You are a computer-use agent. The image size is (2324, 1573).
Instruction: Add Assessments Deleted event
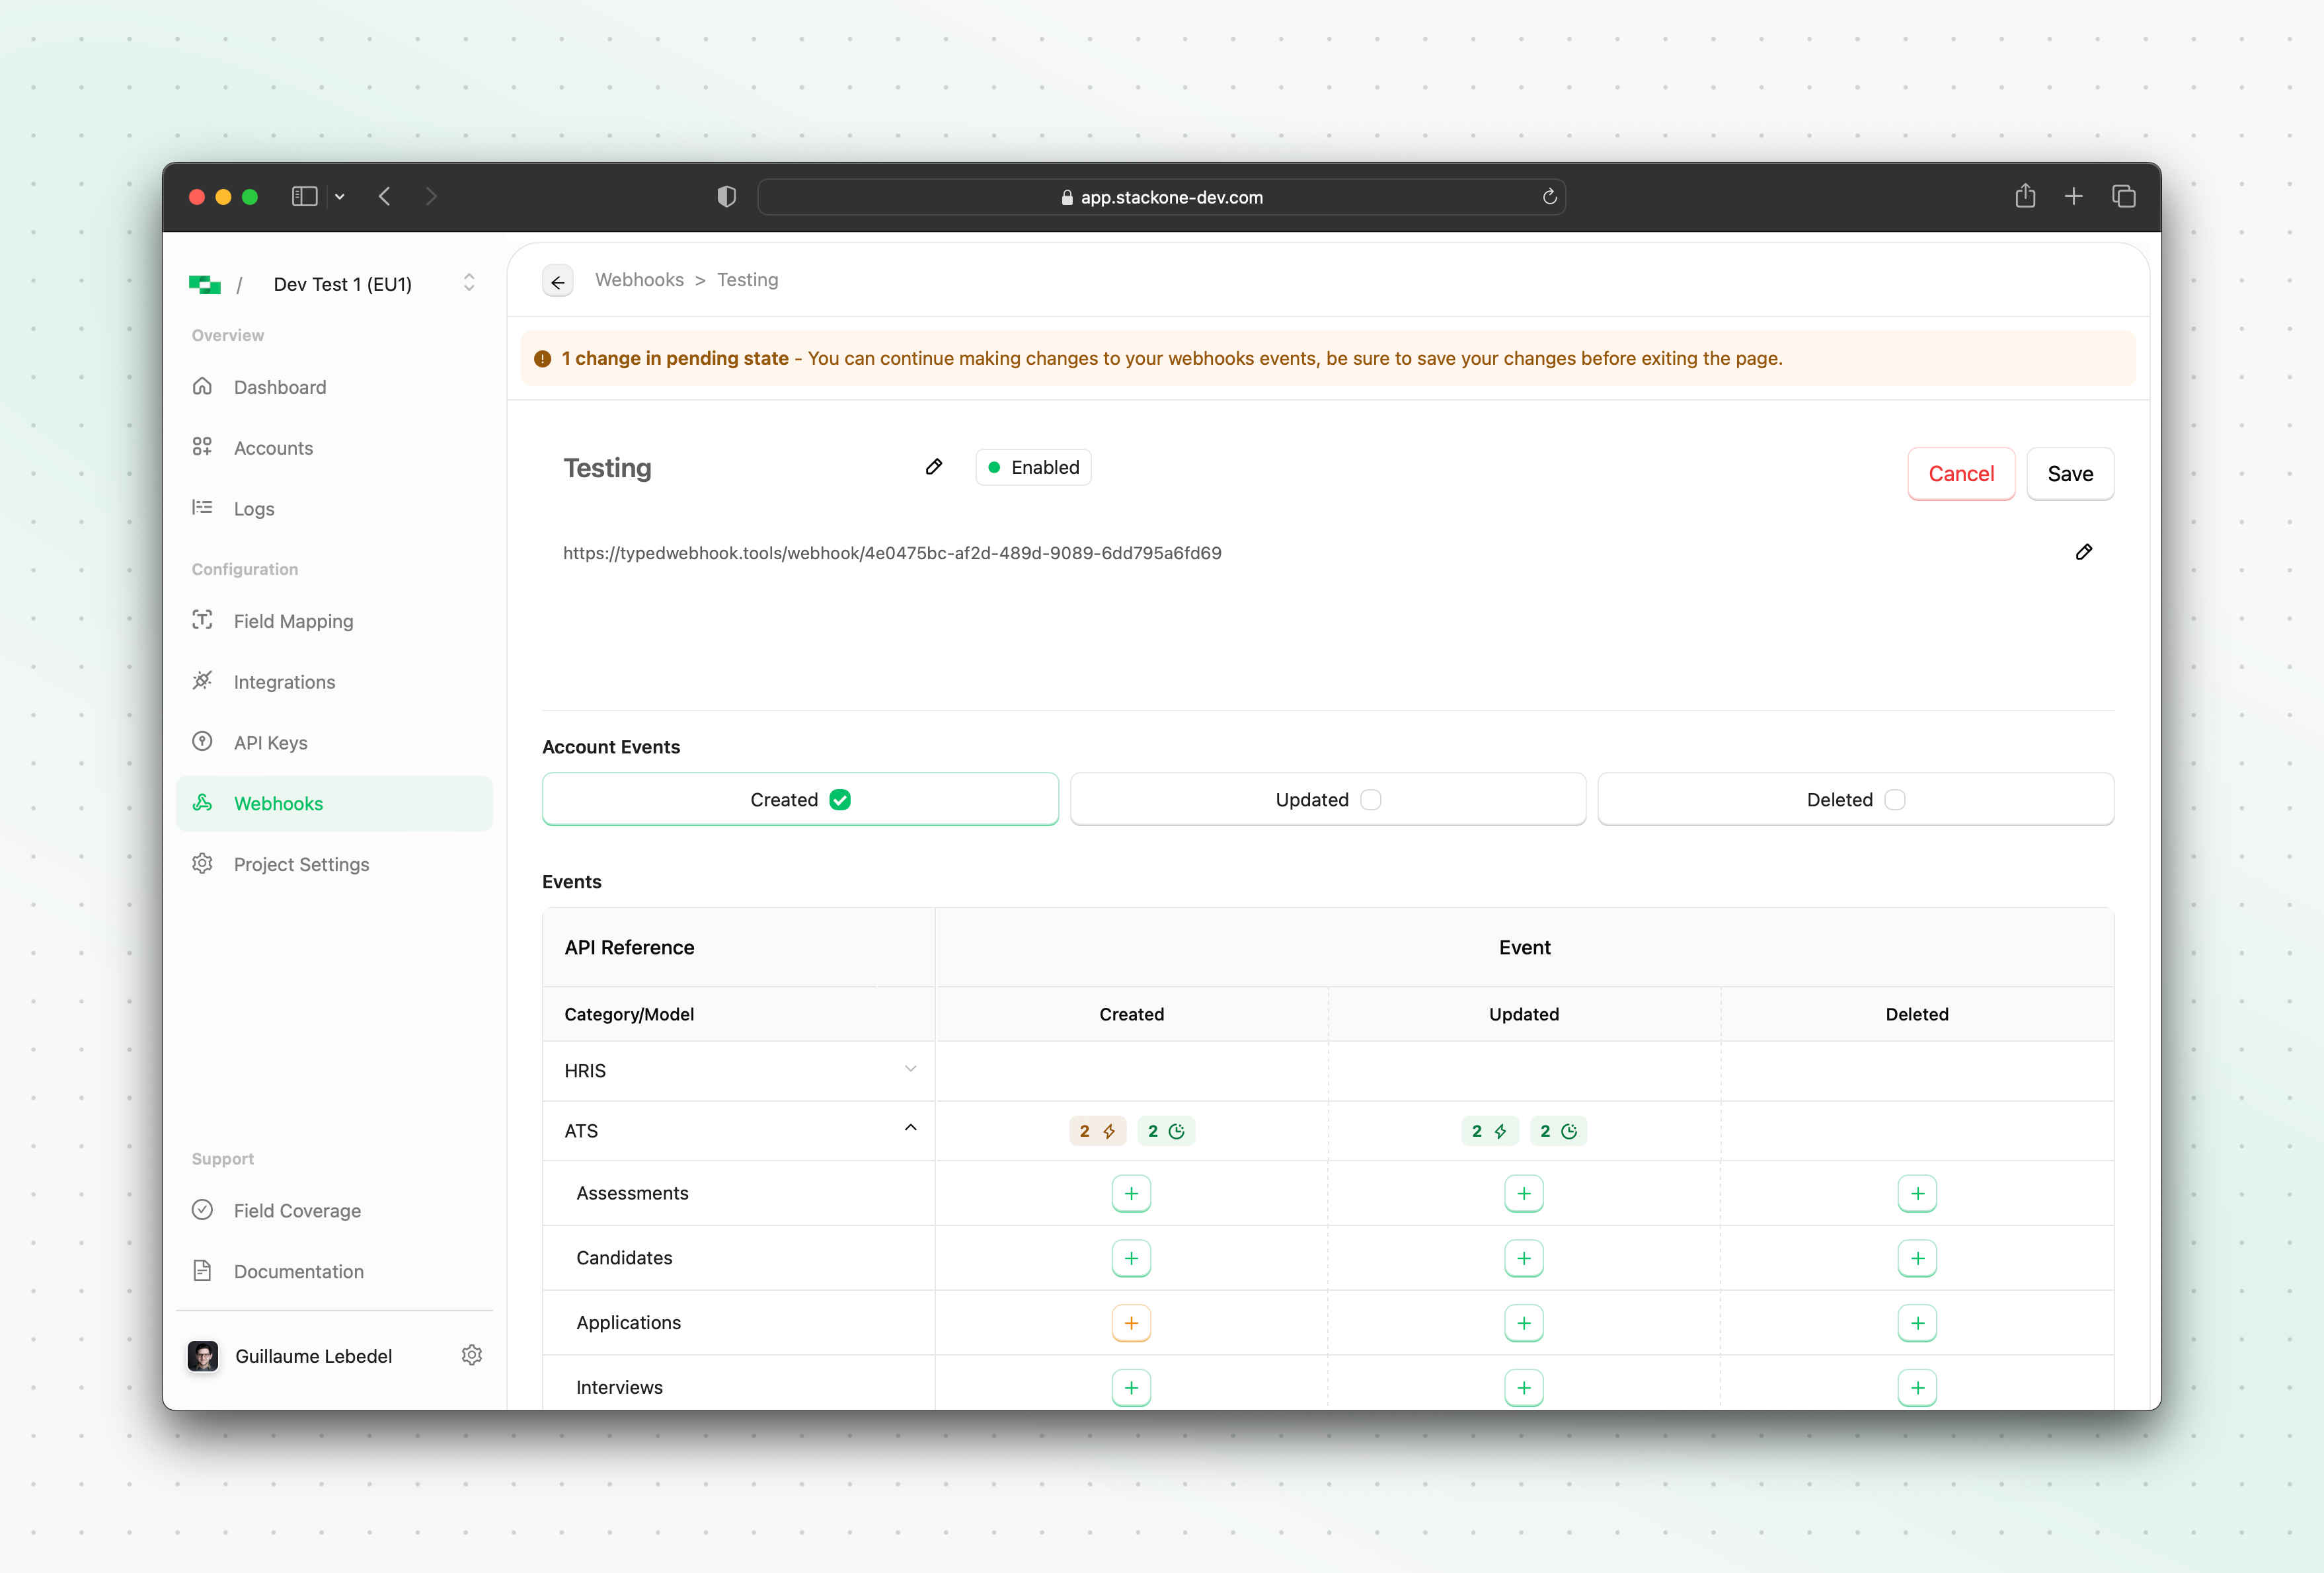click(1916, 1193)
